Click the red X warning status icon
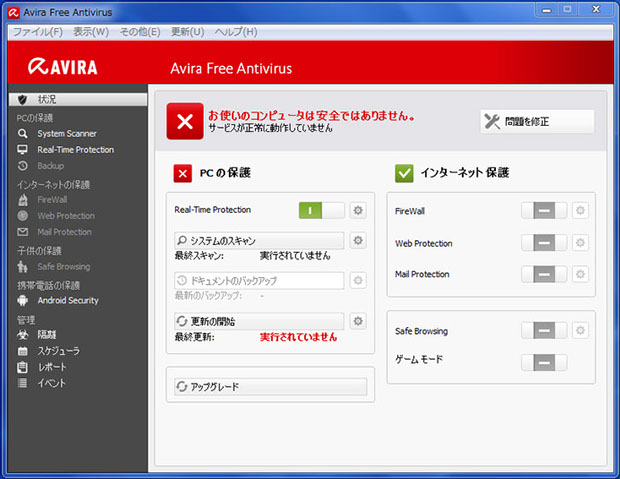The image size is (620, 479). [185, 121]
